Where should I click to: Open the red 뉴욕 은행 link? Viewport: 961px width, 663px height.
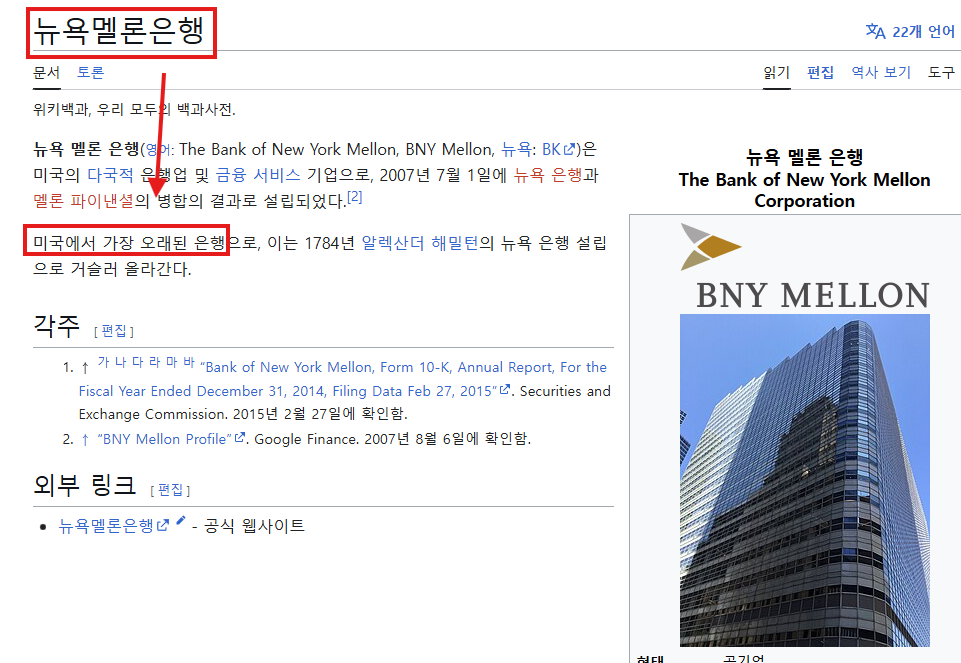(x=548, y=175)
